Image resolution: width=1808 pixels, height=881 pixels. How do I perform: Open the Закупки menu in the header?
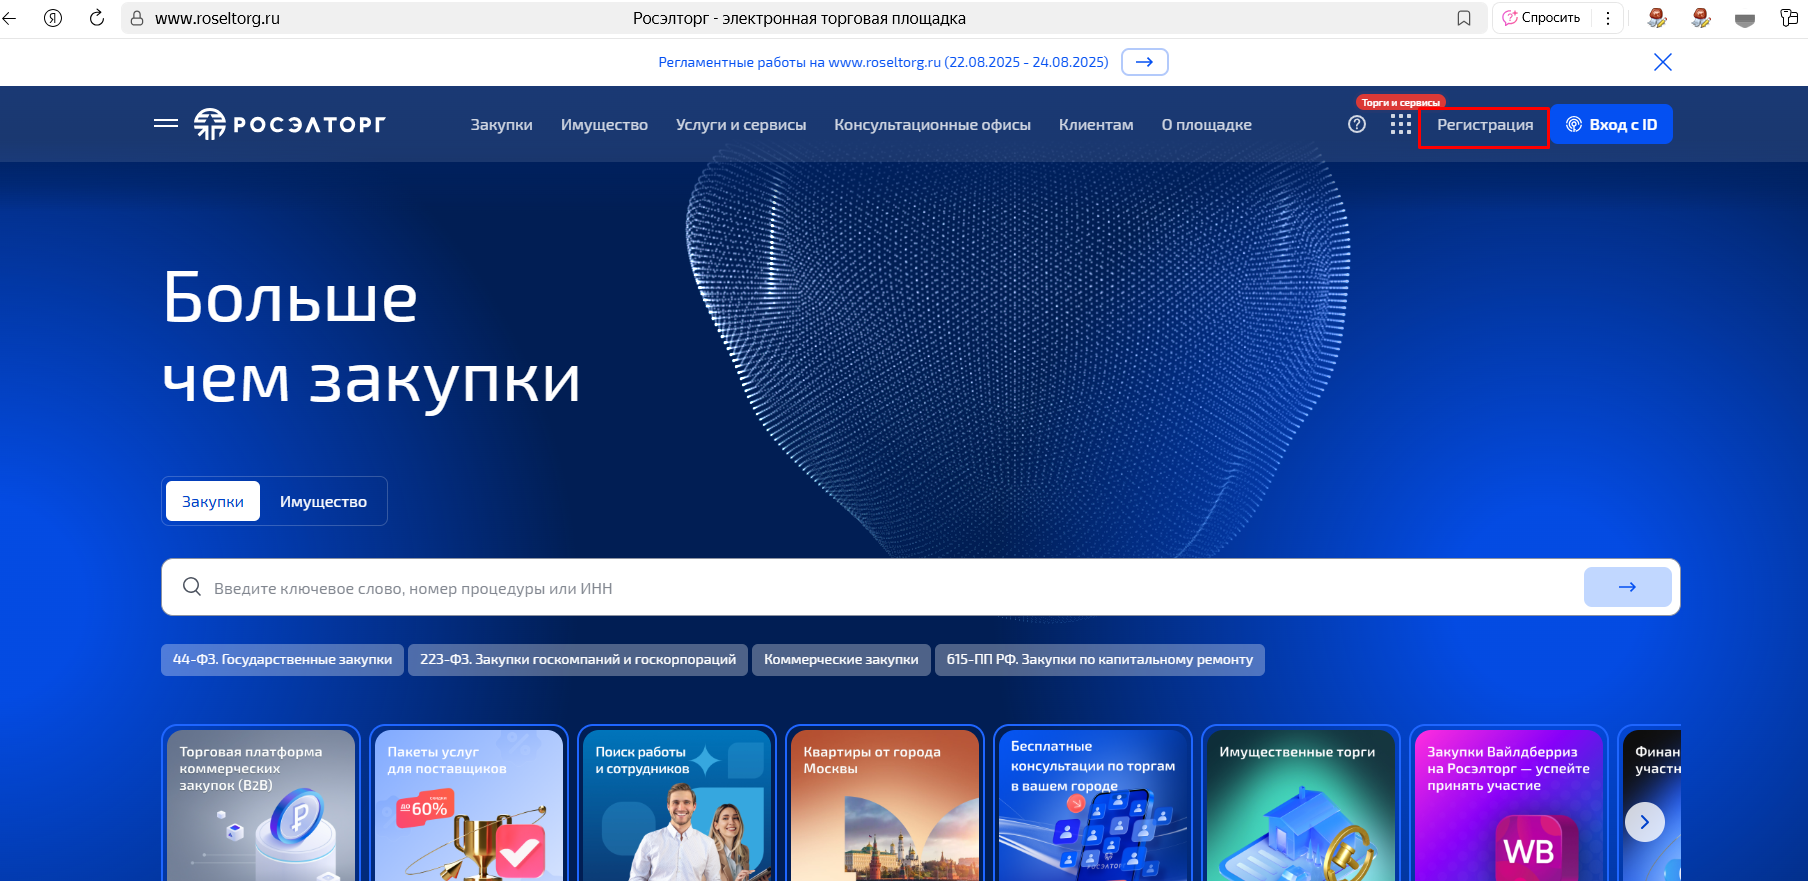(x=501, y=125)
